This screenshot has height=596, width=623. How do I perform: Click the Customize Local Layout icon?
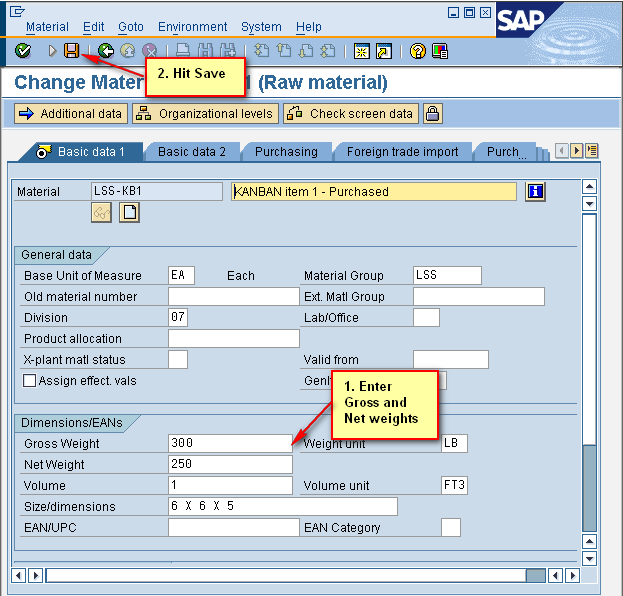(440, 51)
